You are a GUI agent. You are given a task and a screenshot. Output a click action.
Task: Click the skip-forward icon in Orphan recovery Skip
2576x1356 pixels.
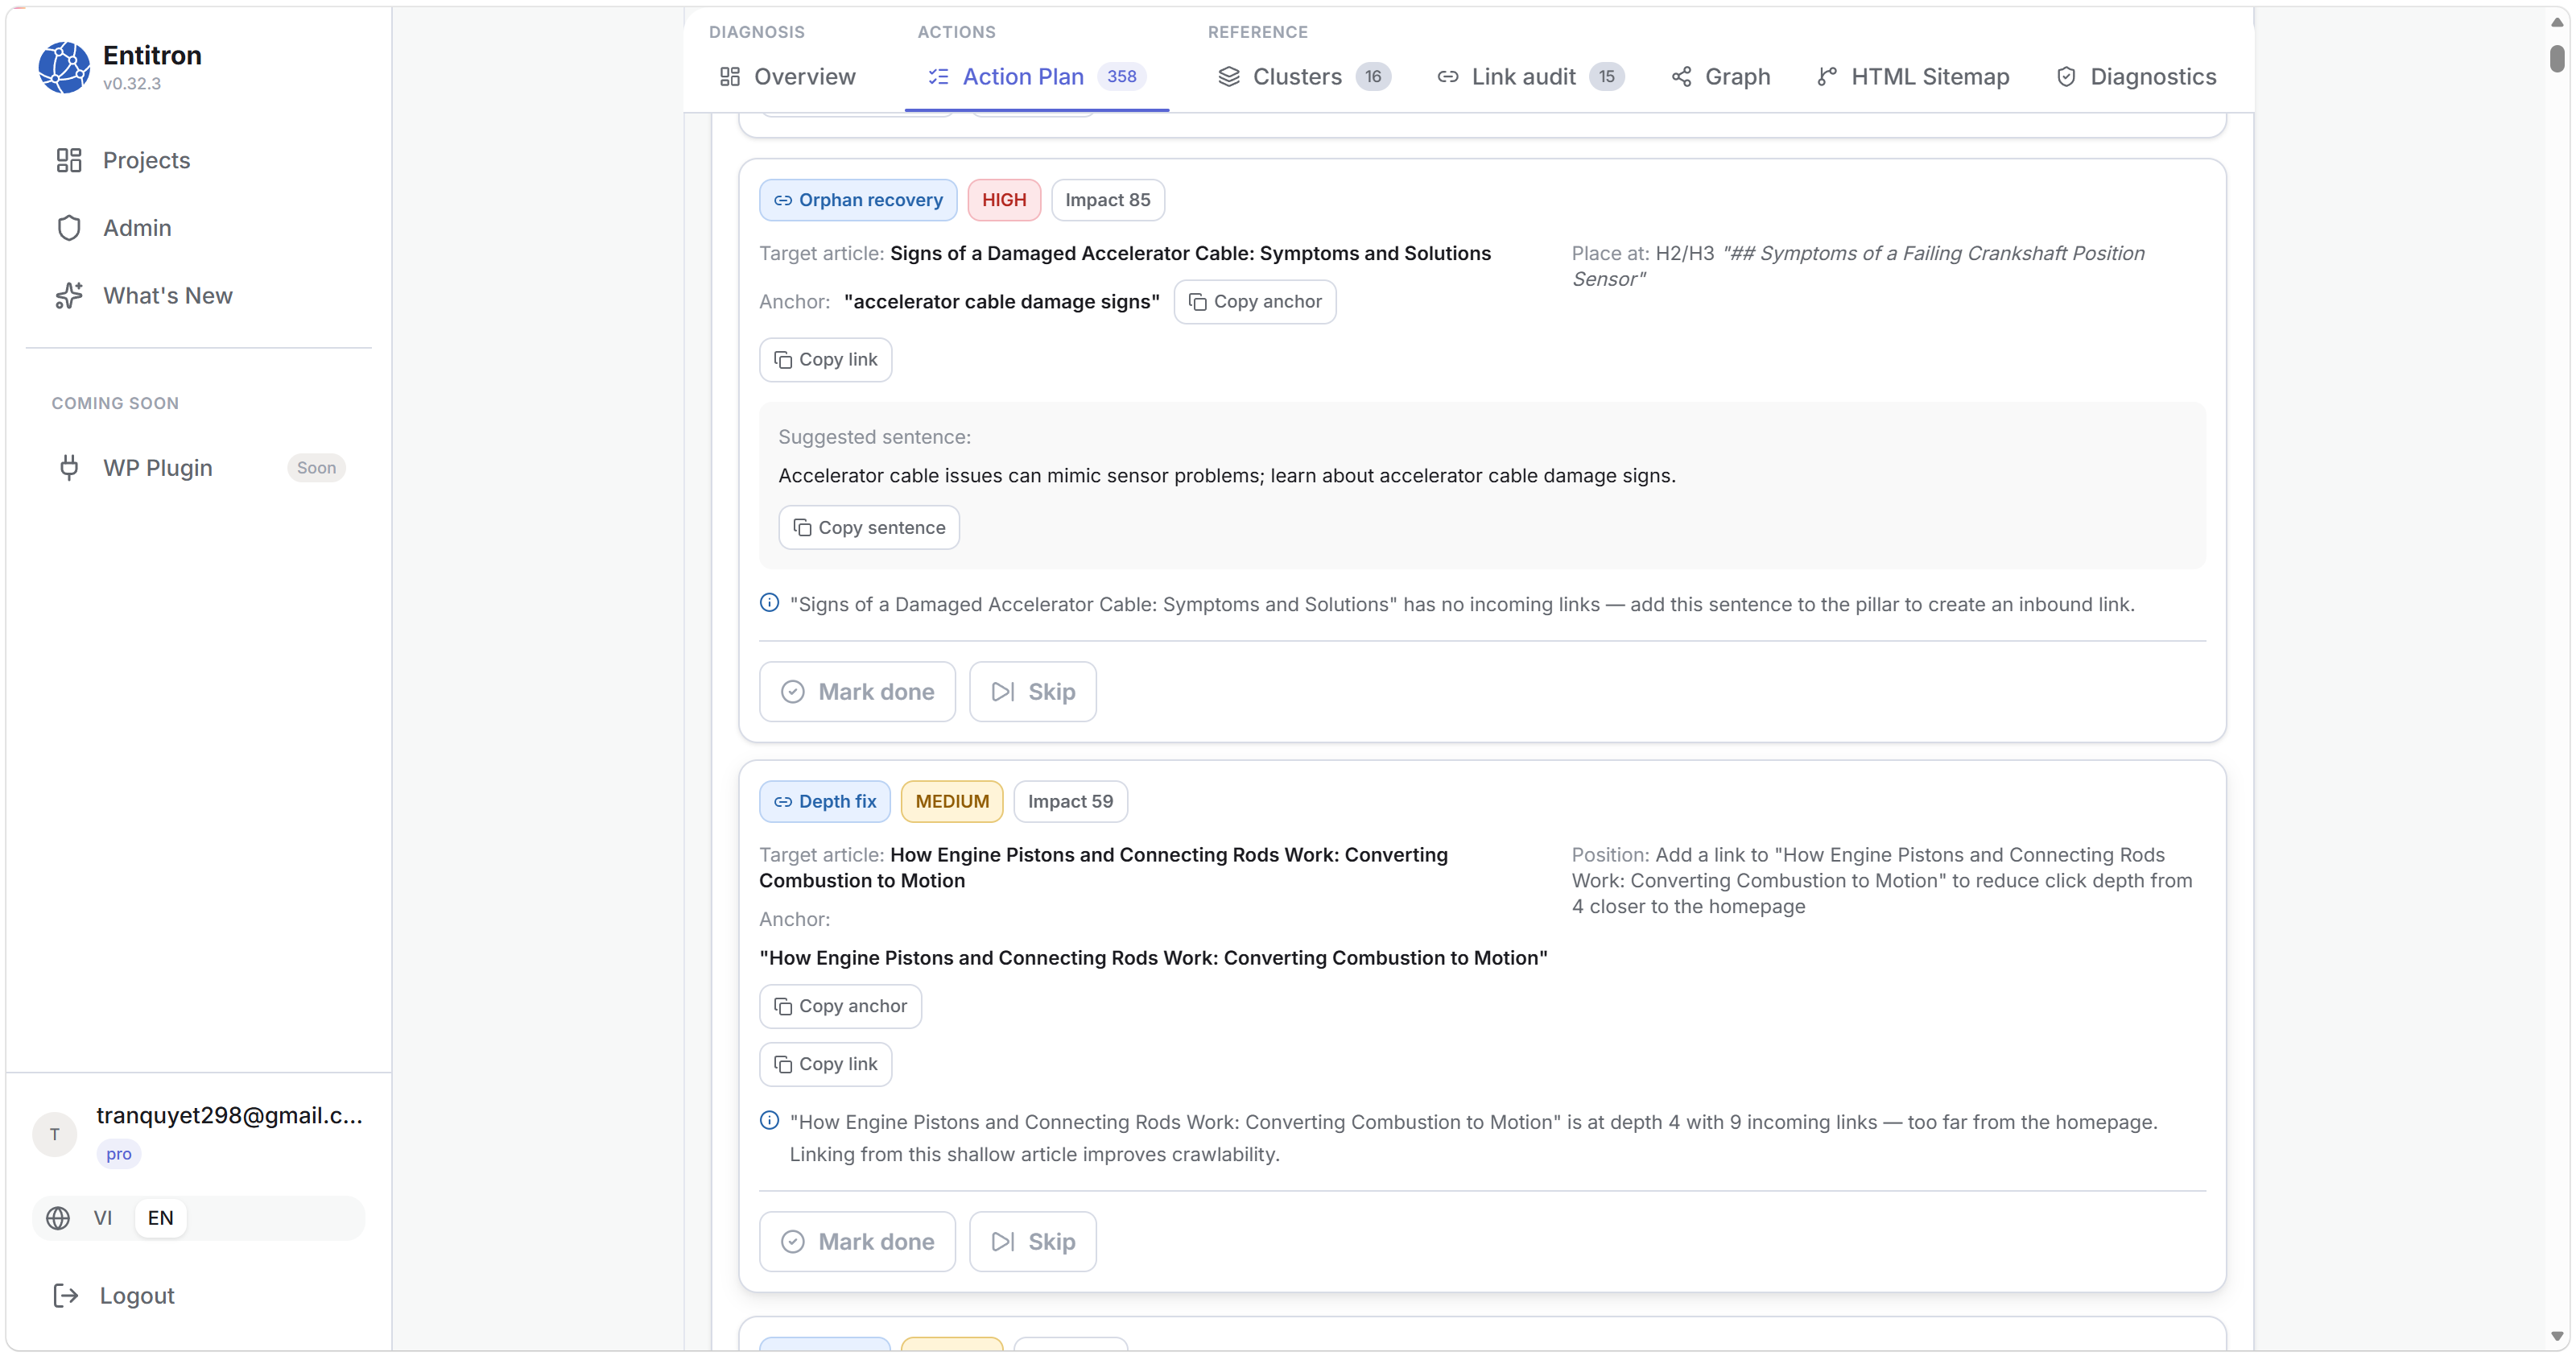click(x=1003, y=692)
